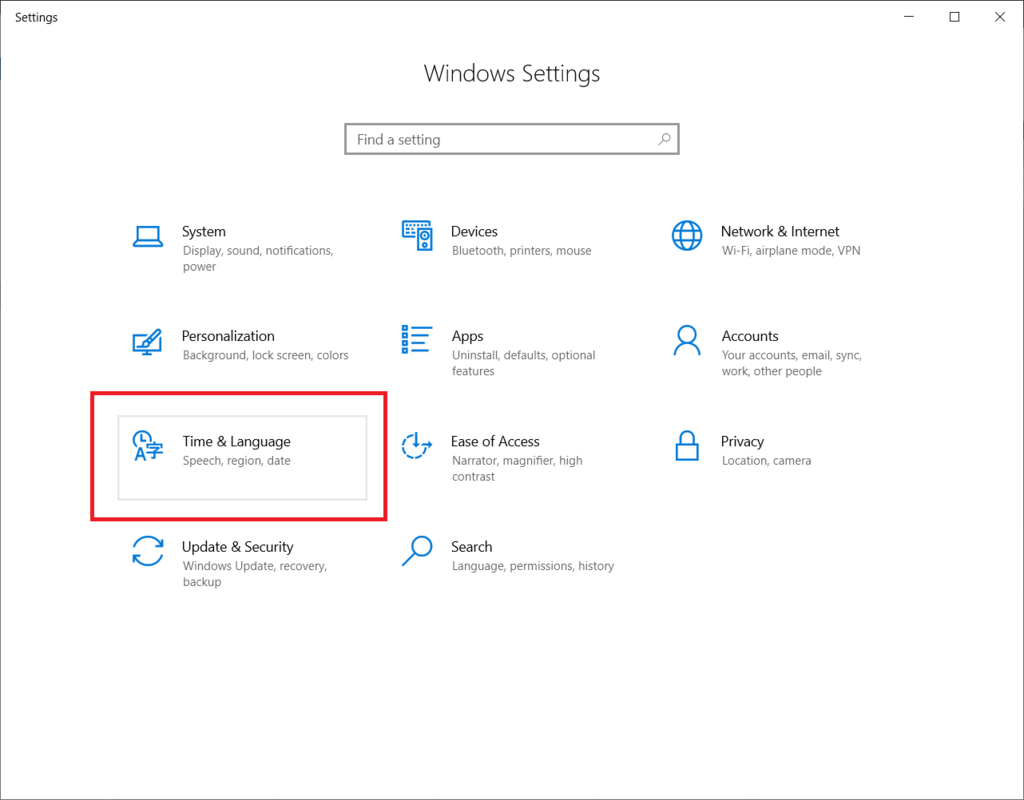Click the Windows Settings page title
This screenshot has width=1024, height=800.
click(512, 73)
